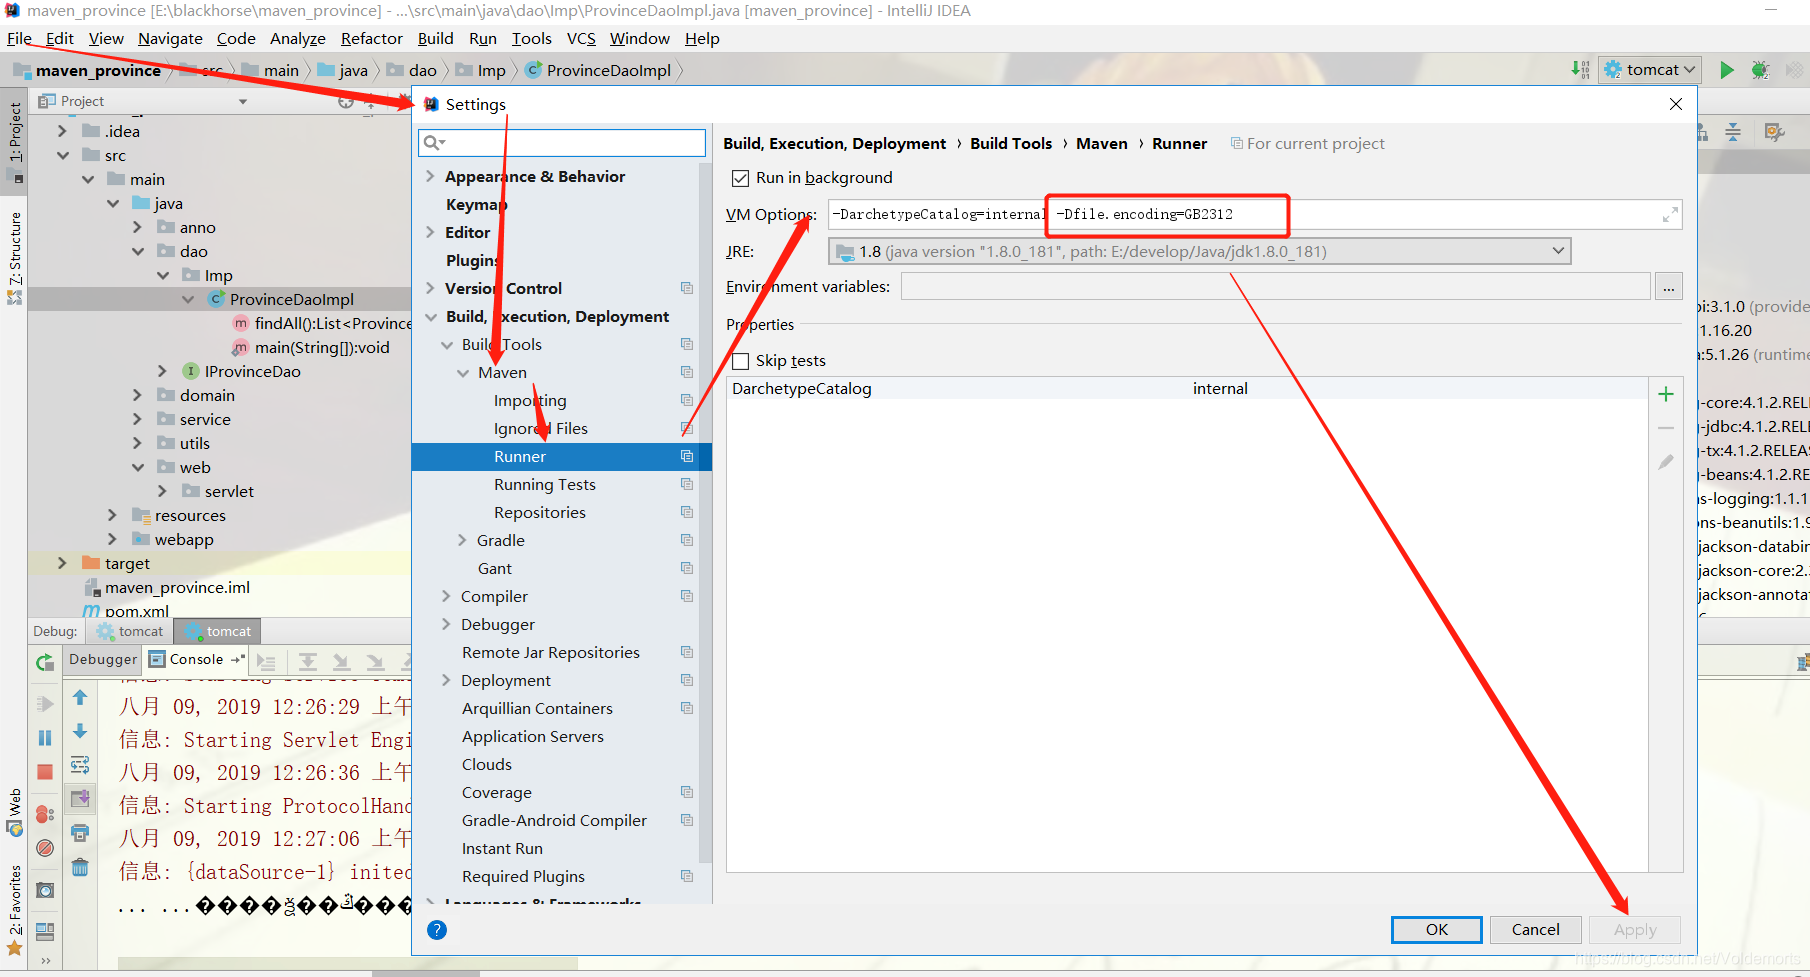The width and height of the screenshot is (1810, 977).
Task: Click the VM Options text field
Action: point(1255,215)
